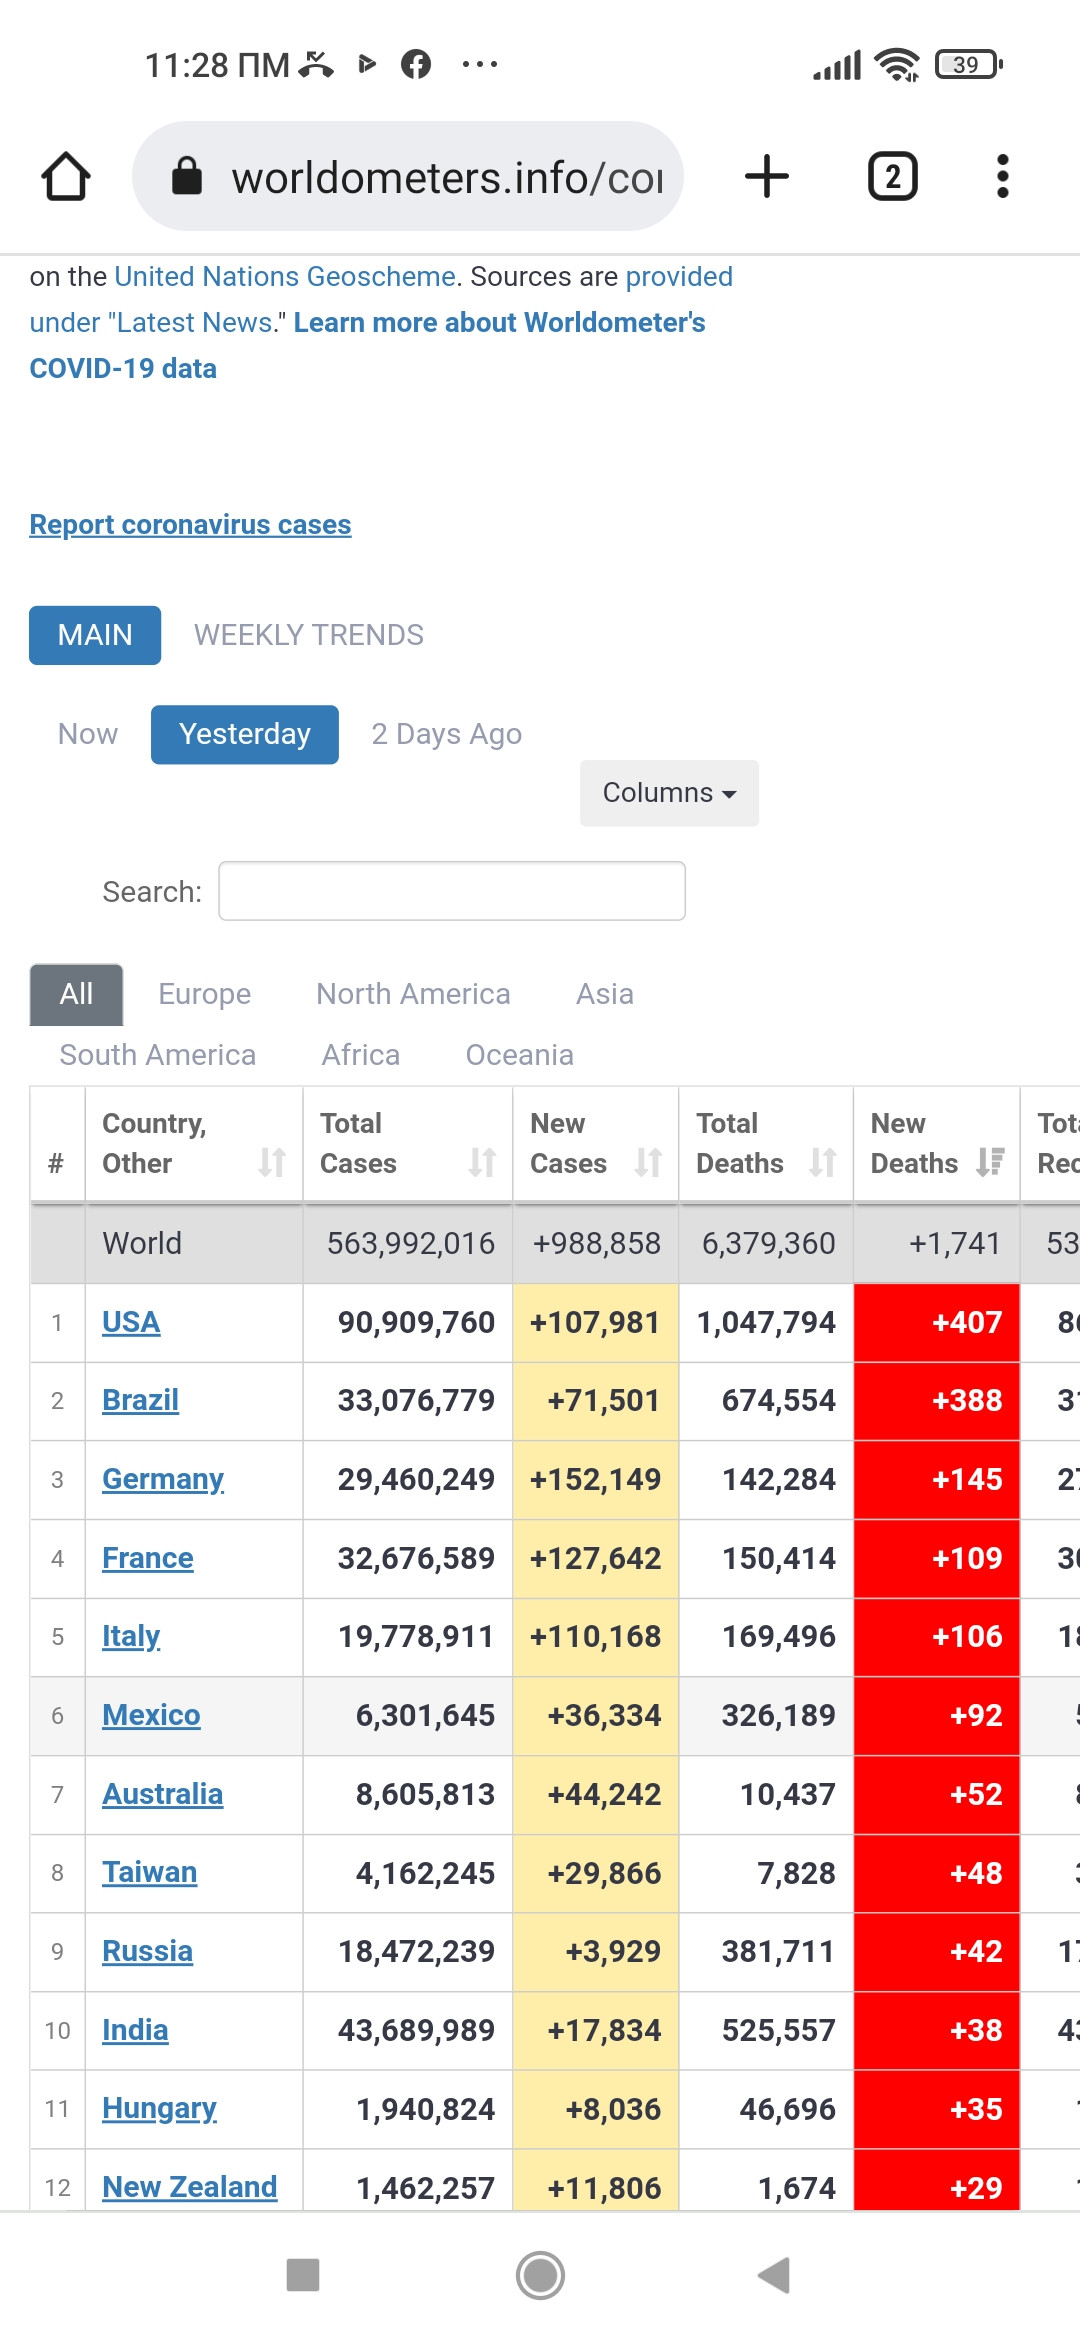
Task: Tap the lock icon in address bar
Action: click(187, 176)
